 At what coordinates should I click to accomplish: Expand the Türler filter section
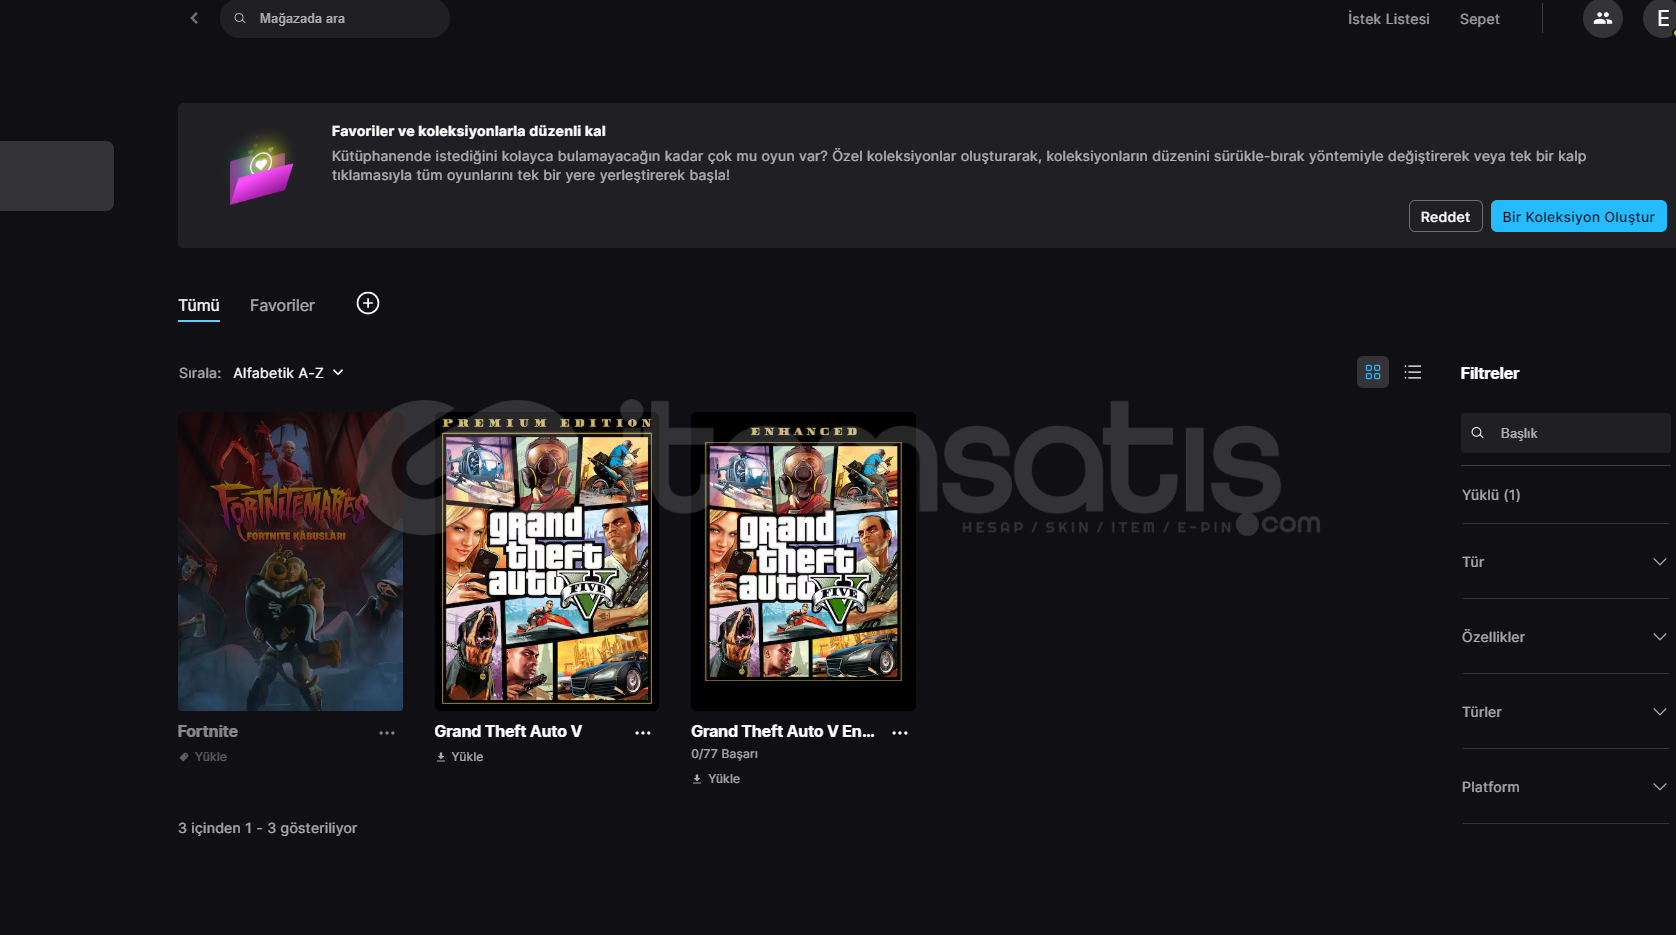tap(1565, 712)
